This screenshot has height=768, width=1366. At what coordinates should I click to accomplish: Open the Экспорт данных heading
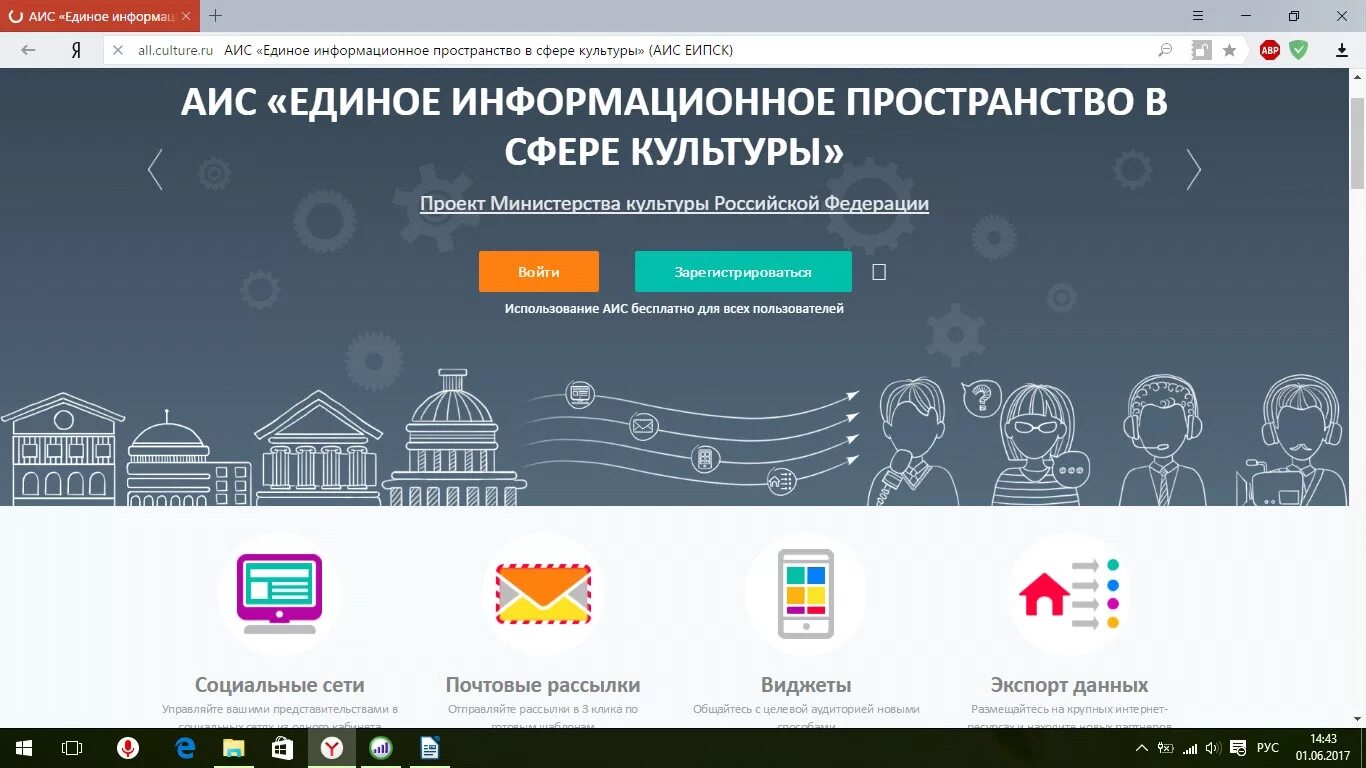1069,686
